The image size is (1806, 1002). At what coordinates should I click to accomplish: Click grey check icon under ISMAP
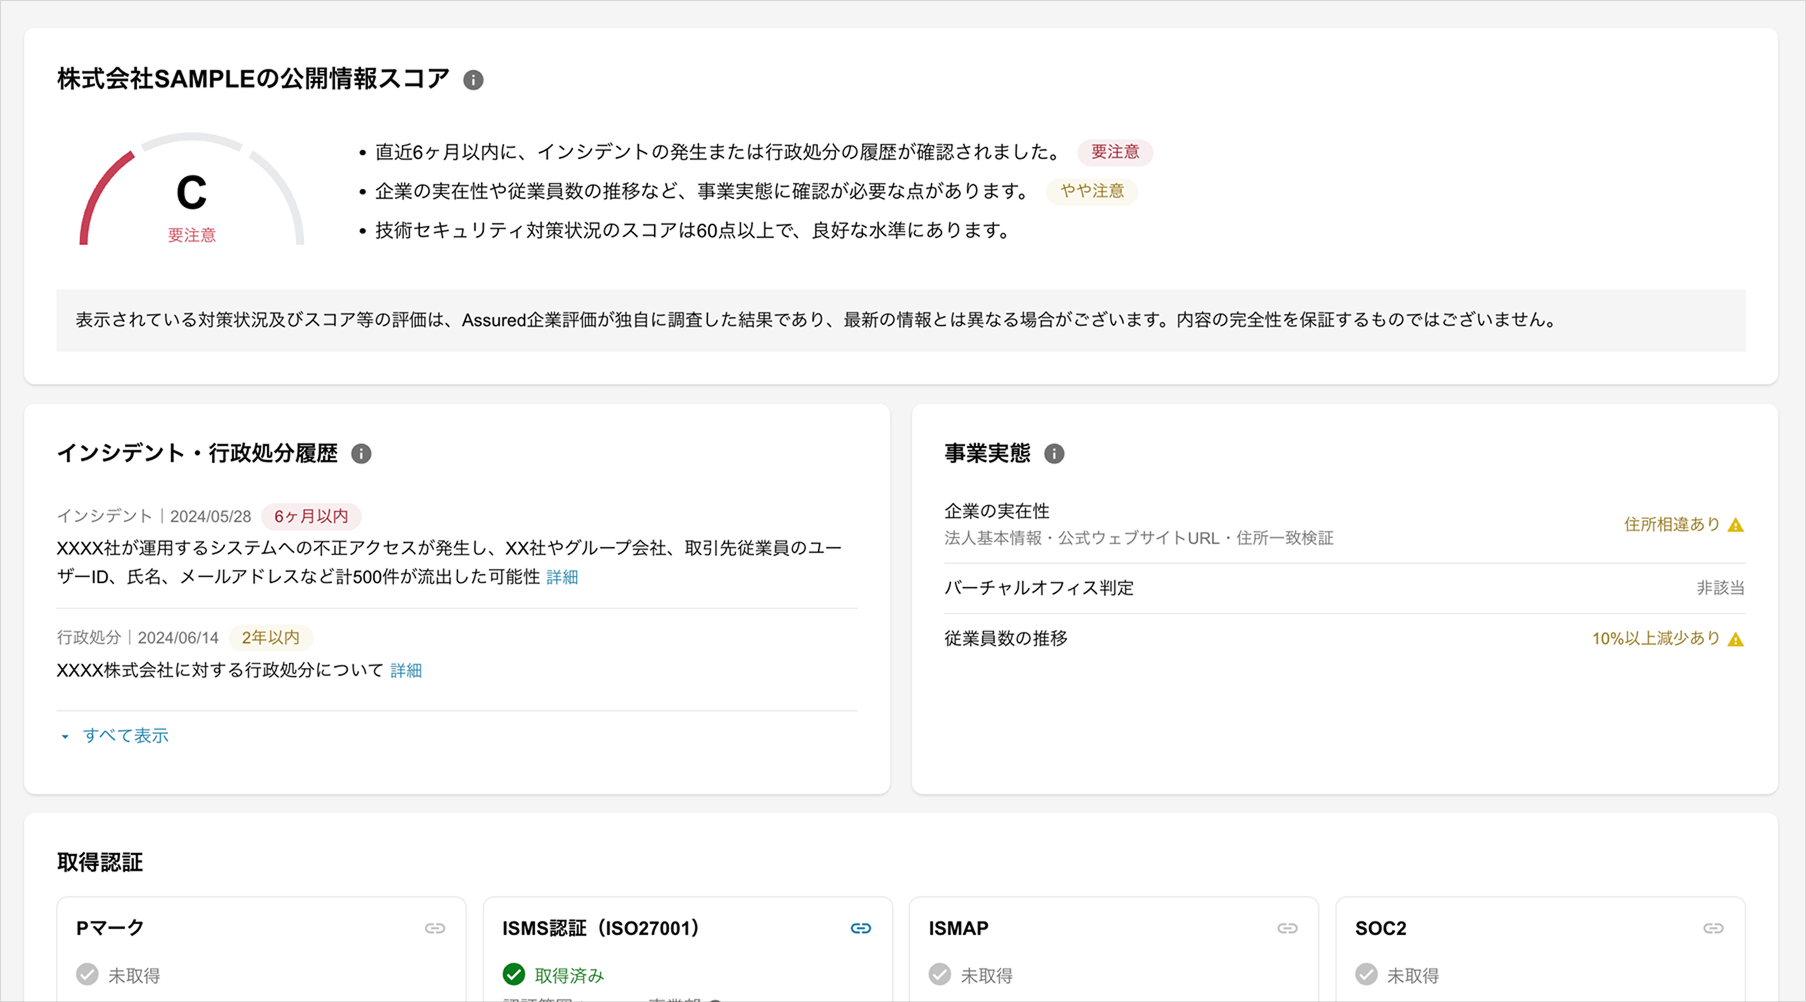coord(940,974)
